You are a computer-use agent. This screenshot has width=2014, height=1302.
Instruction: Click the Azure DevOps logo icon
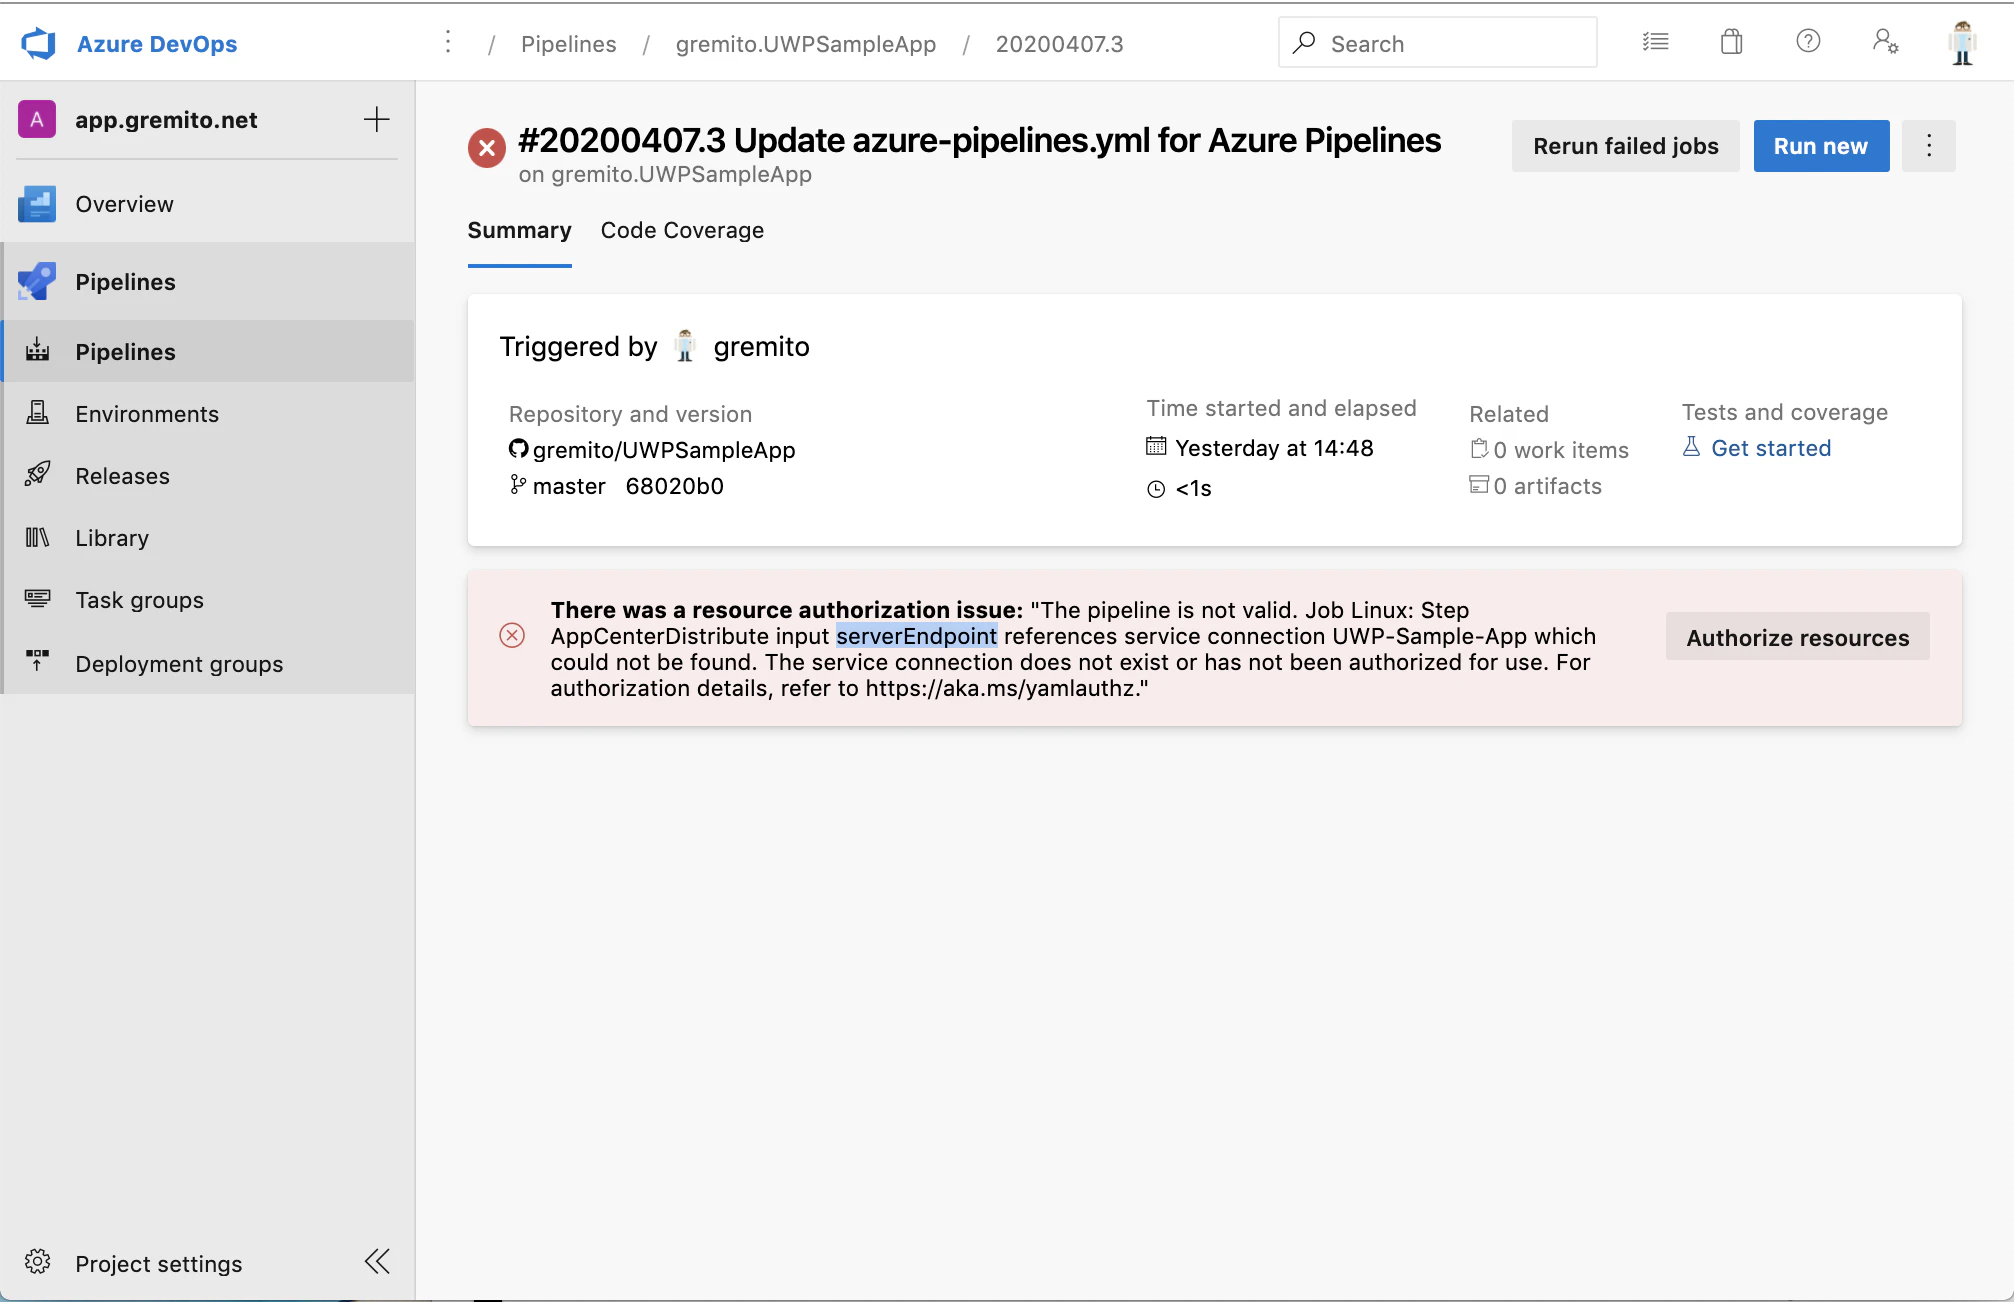coord(38,43)
